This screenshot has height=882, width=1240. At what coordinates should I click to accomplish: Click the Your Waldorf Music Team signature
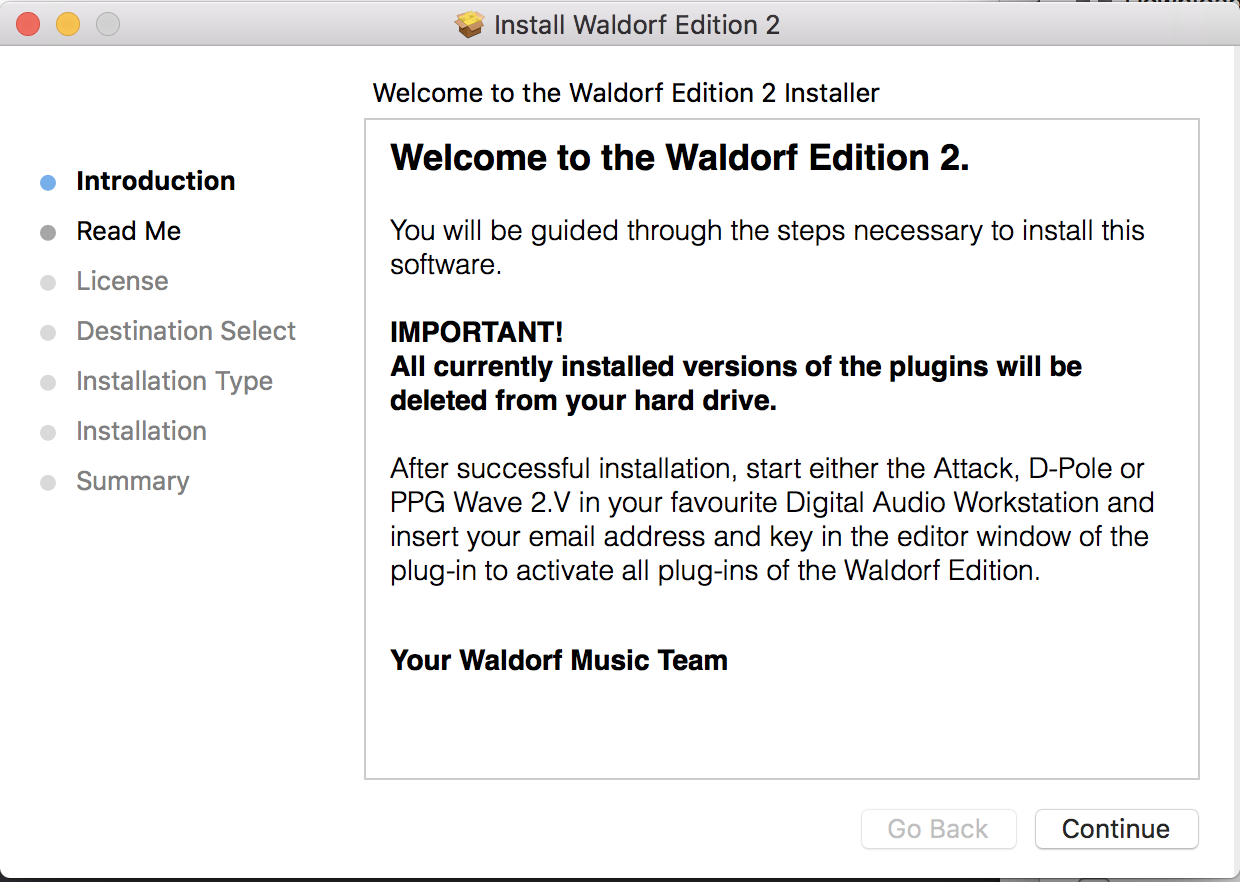click(x=559, y=660)
